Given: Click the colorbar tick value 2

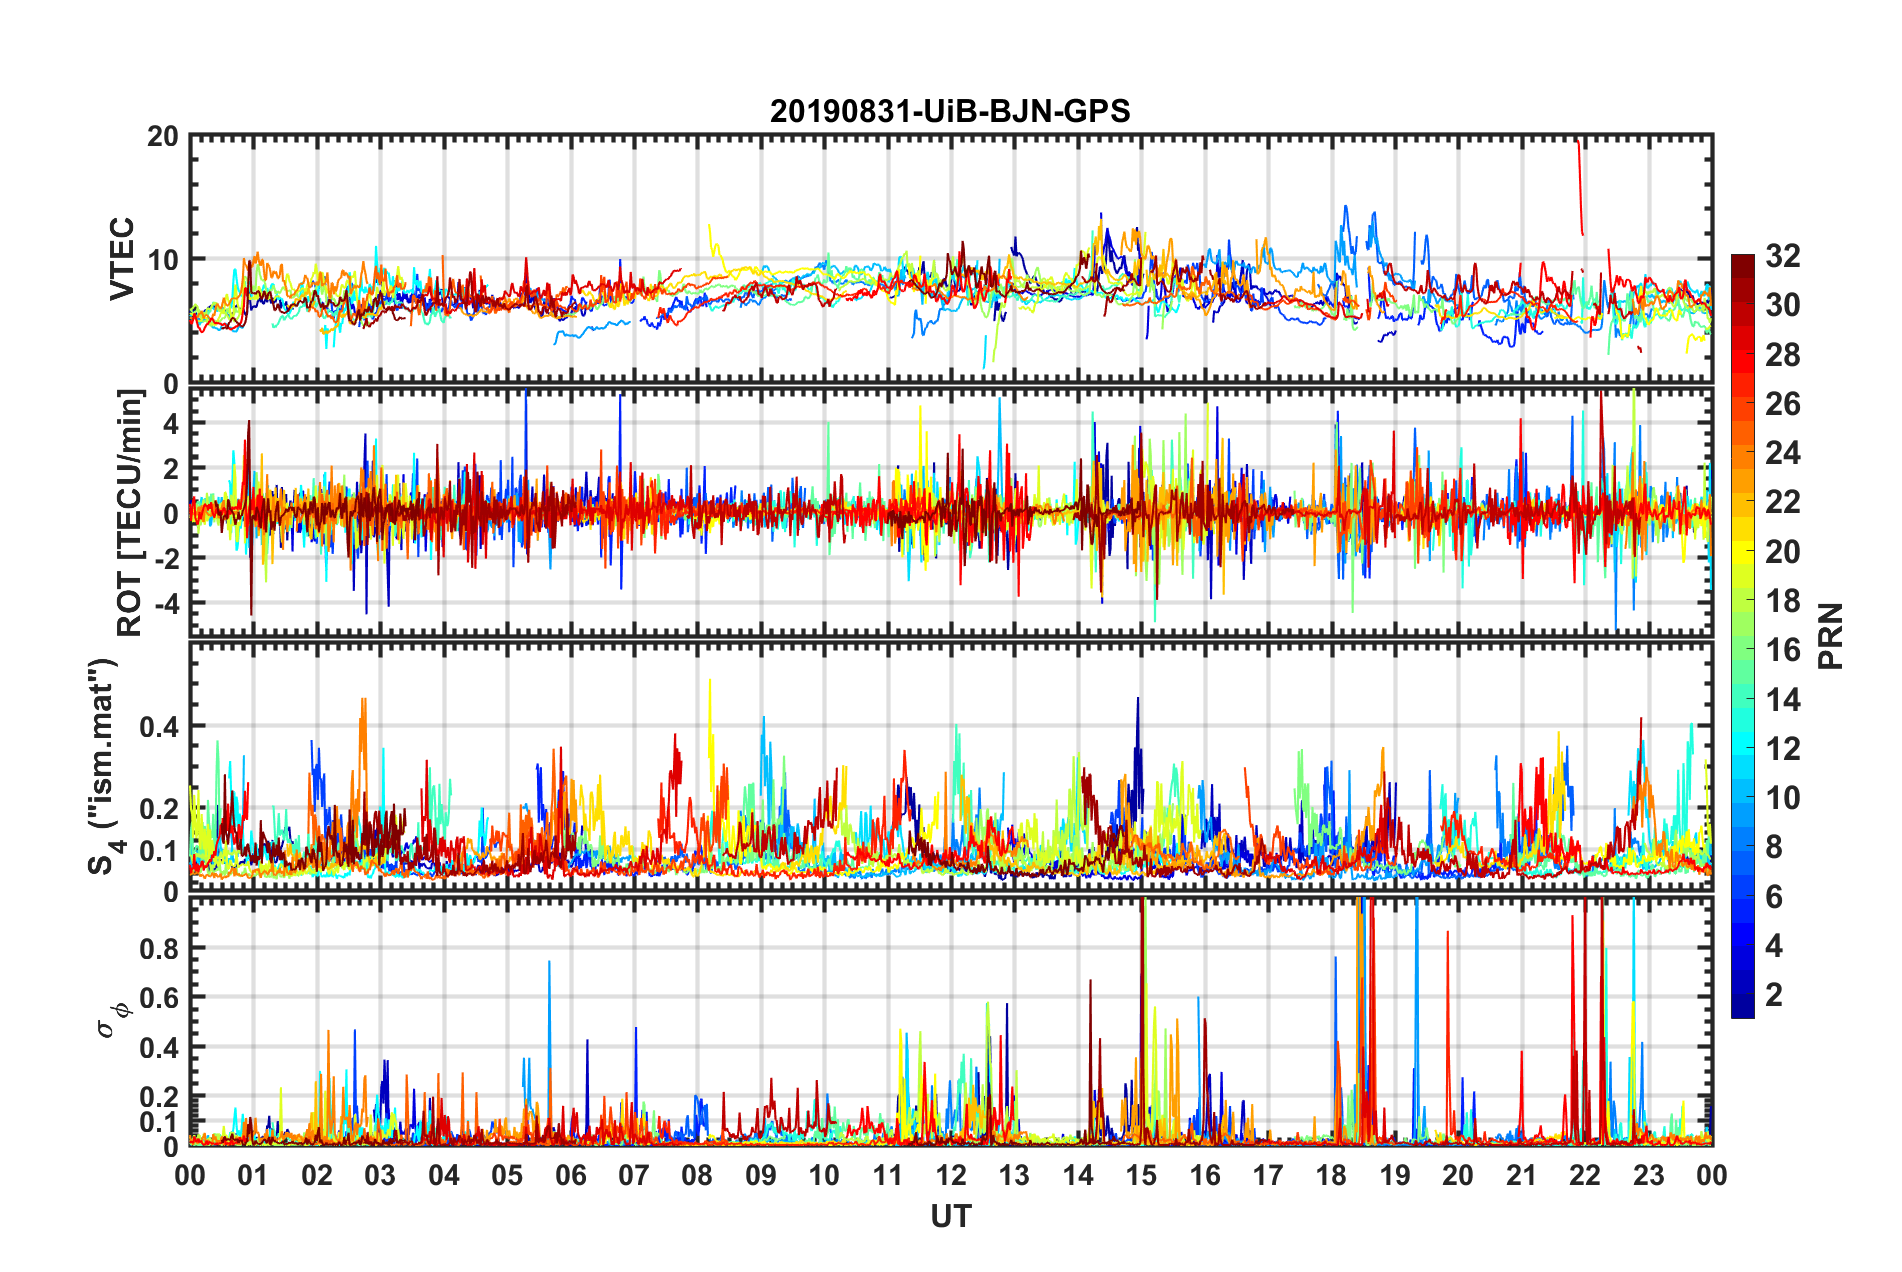Looking at the screenshot, I should pos(1774,995).
